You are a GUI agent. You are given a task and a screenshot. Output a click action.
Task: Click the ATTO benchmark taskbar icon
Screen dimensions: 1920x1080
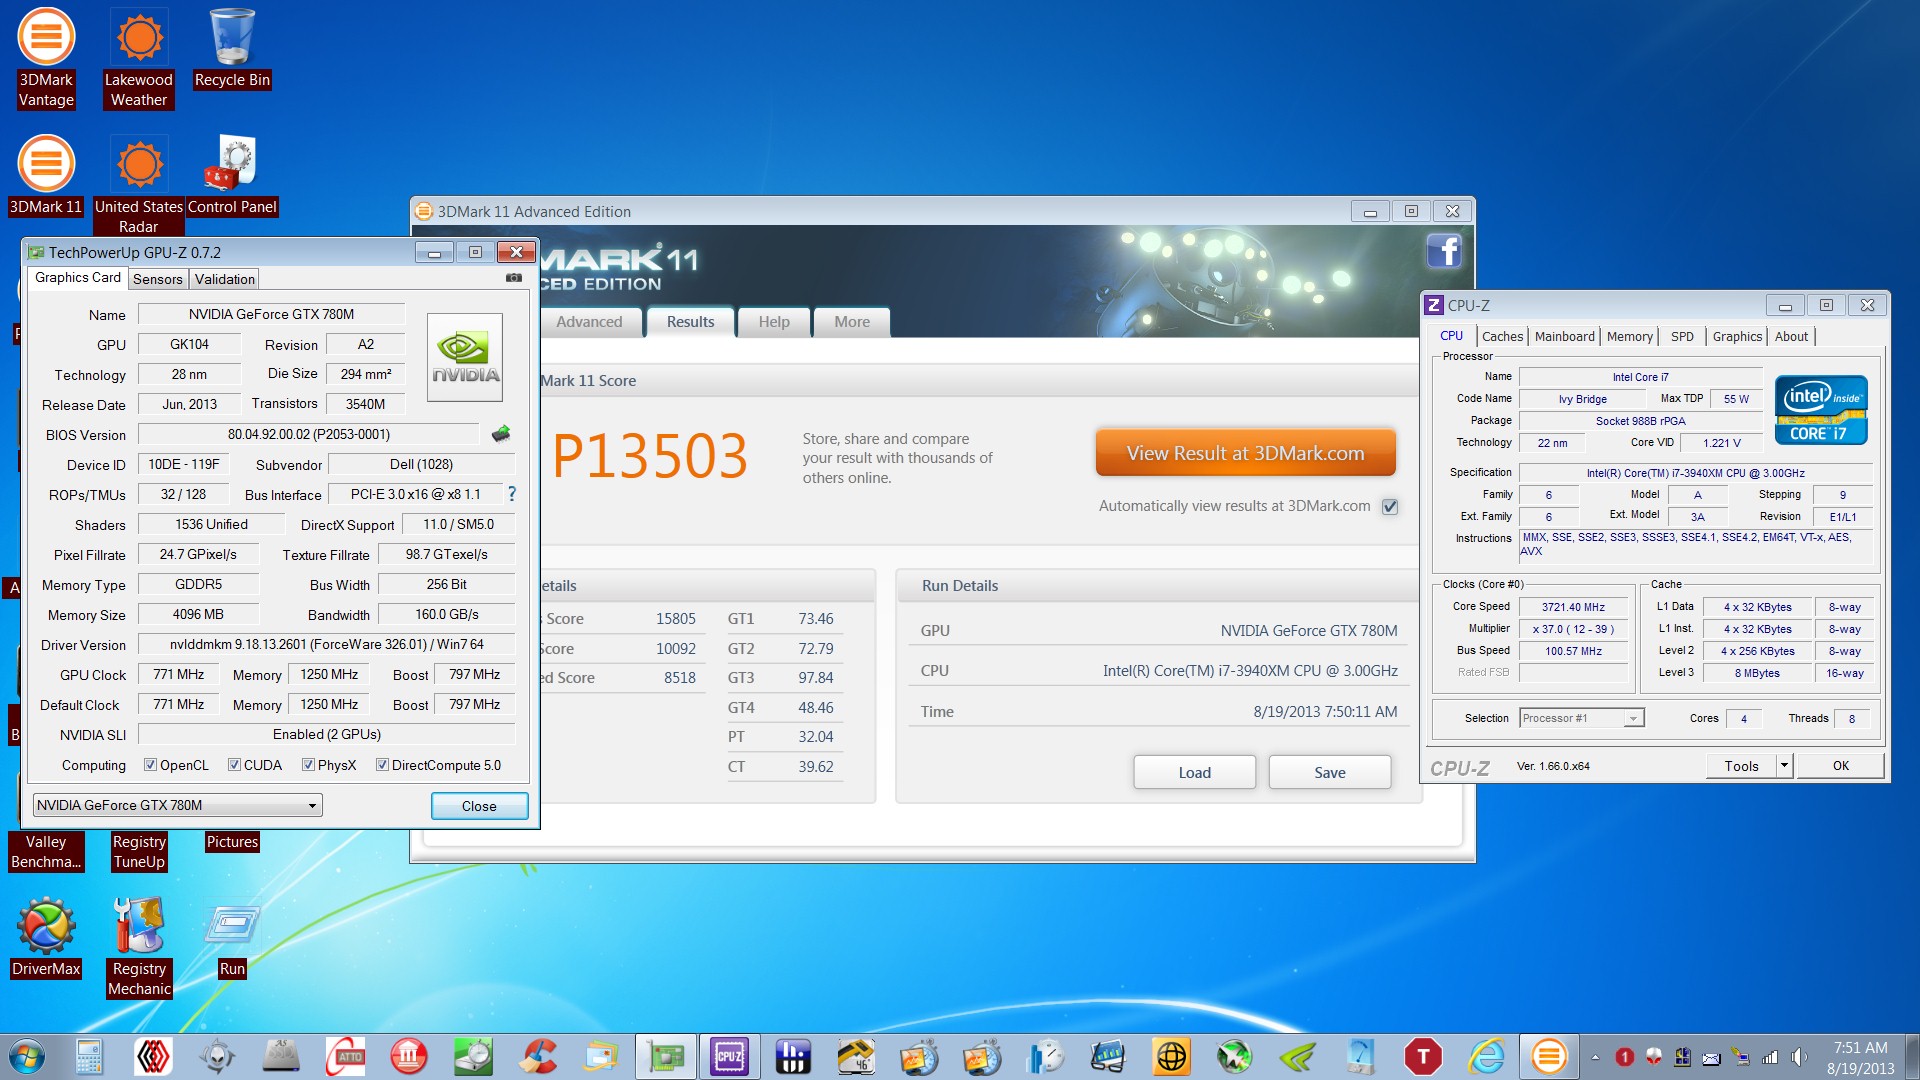(x=346, y=1056)
